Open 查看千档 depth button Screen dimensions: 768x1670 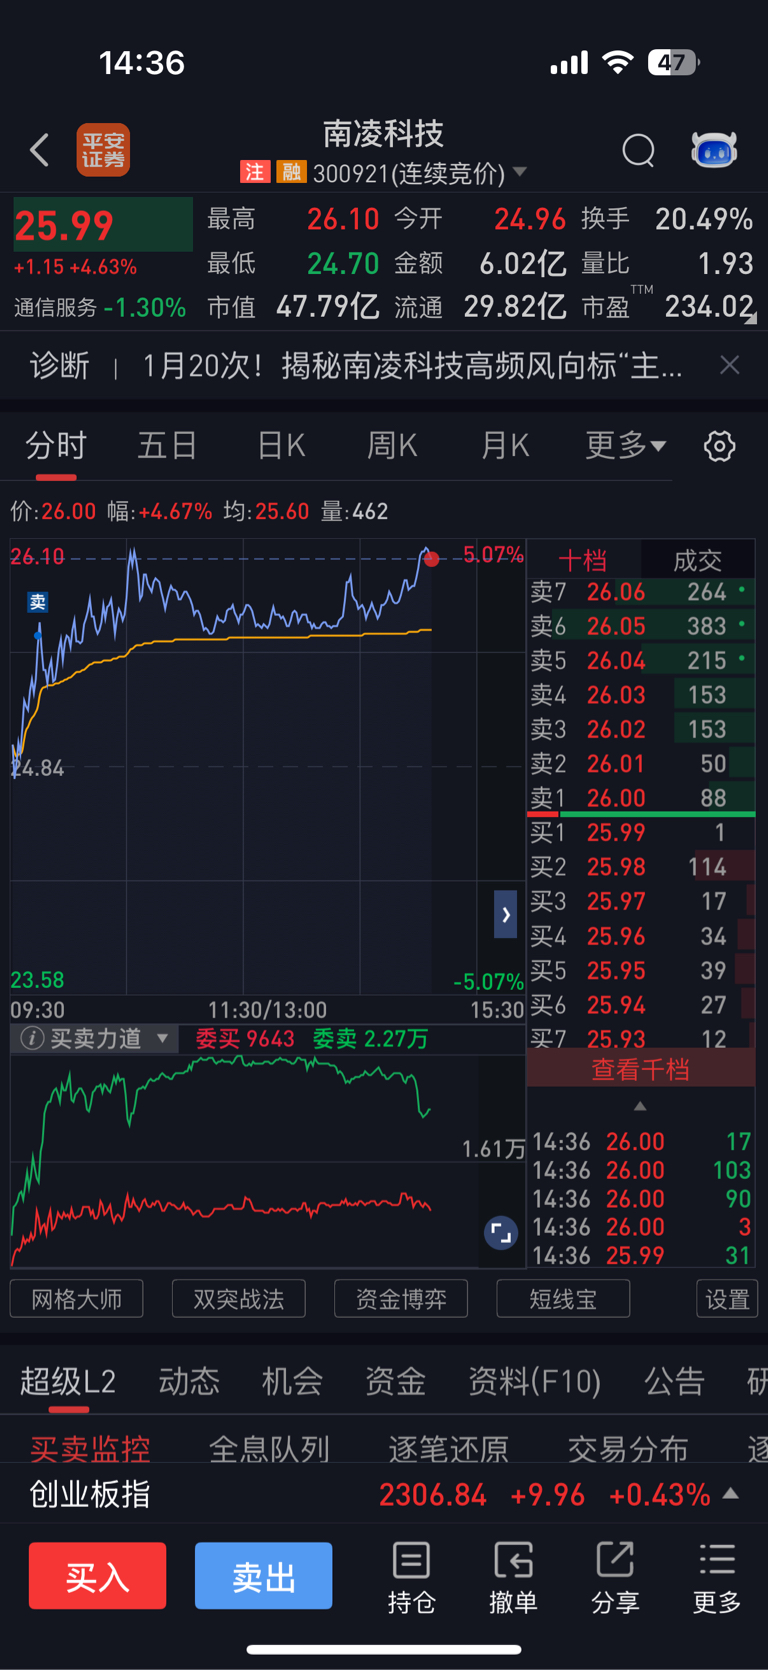point(641,1069)
